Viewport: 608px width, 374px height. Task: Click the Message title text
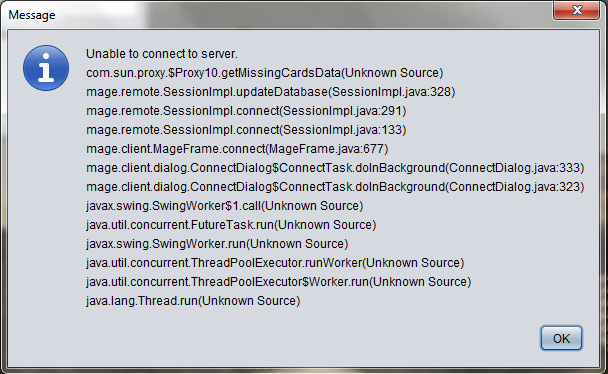tap(32, 15)
